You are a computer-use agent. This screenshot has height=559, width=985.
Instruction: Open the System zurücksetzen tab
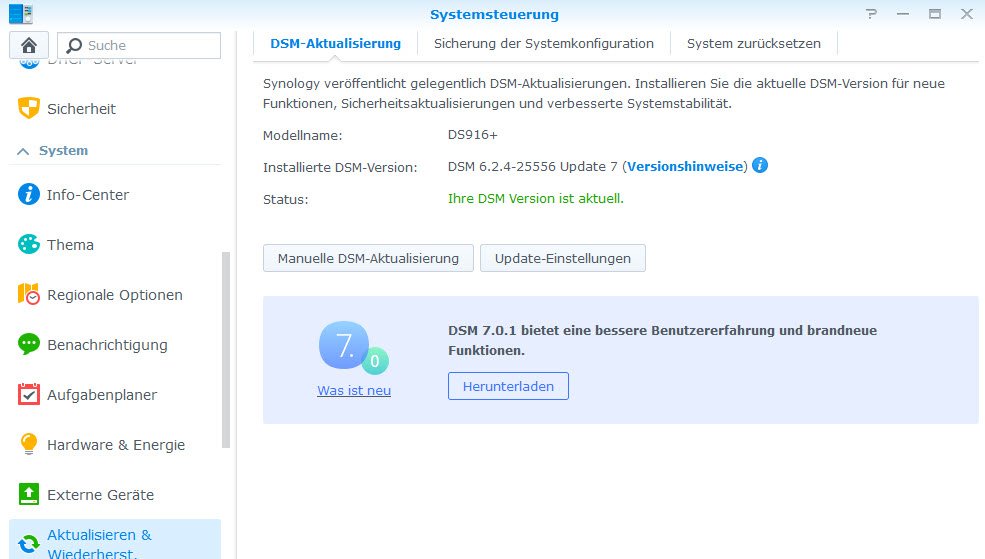pyautogui.click(x=754, y=43)
